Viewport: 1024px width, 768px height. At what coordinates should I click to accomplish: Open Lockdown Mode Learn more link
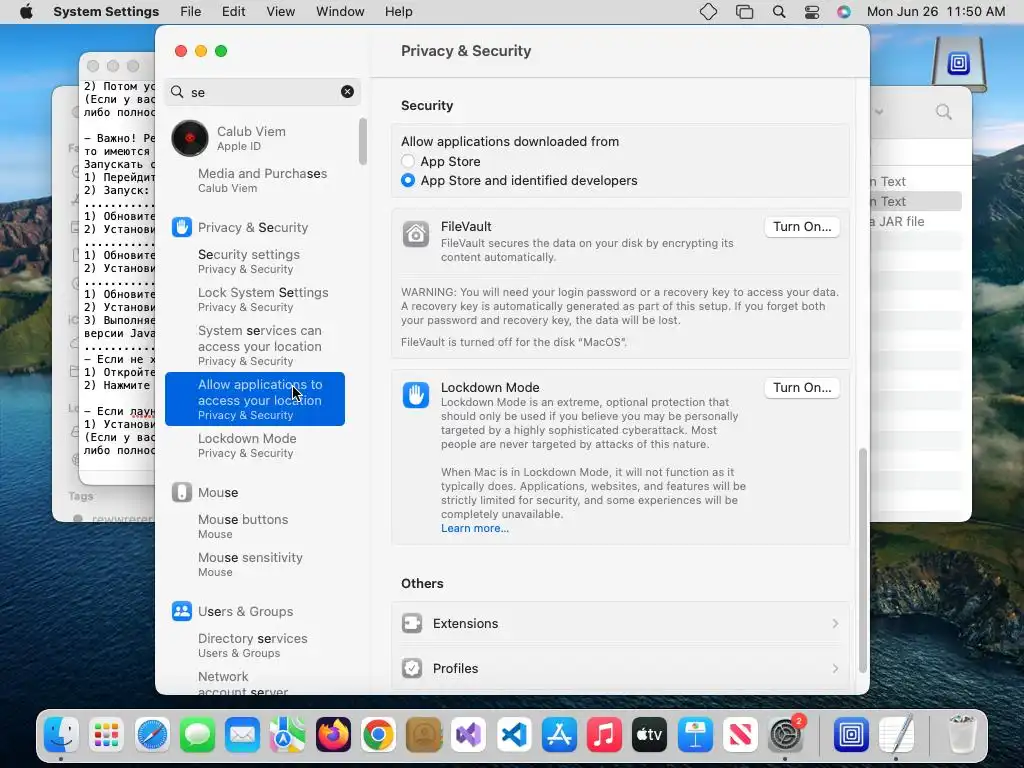coord(475,528)
